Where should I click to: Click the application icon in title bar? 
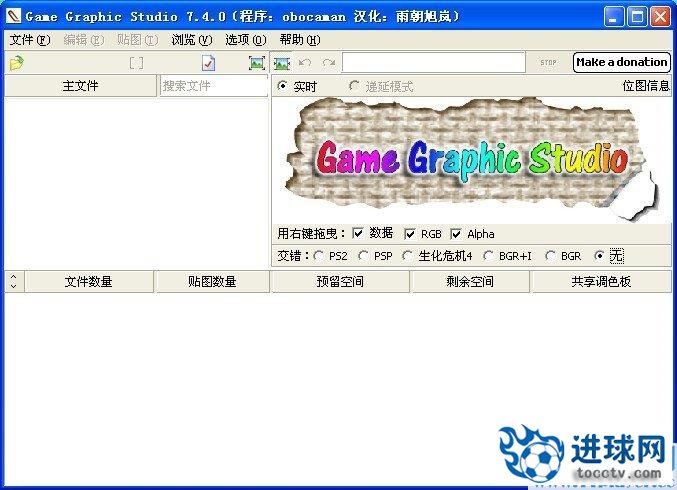[13, 16]
